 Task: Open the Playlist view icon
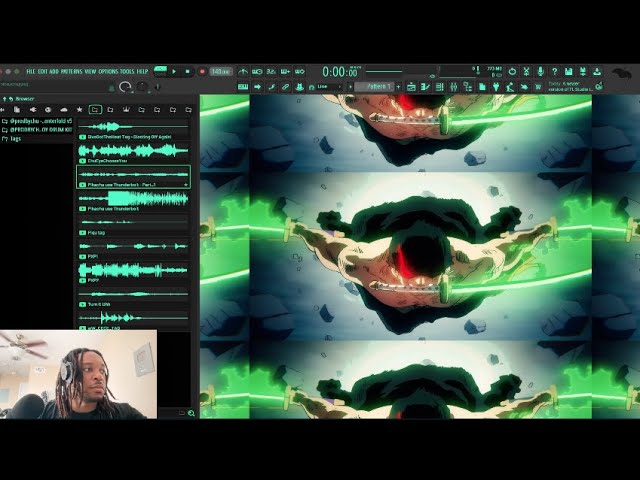pos(411,87)
